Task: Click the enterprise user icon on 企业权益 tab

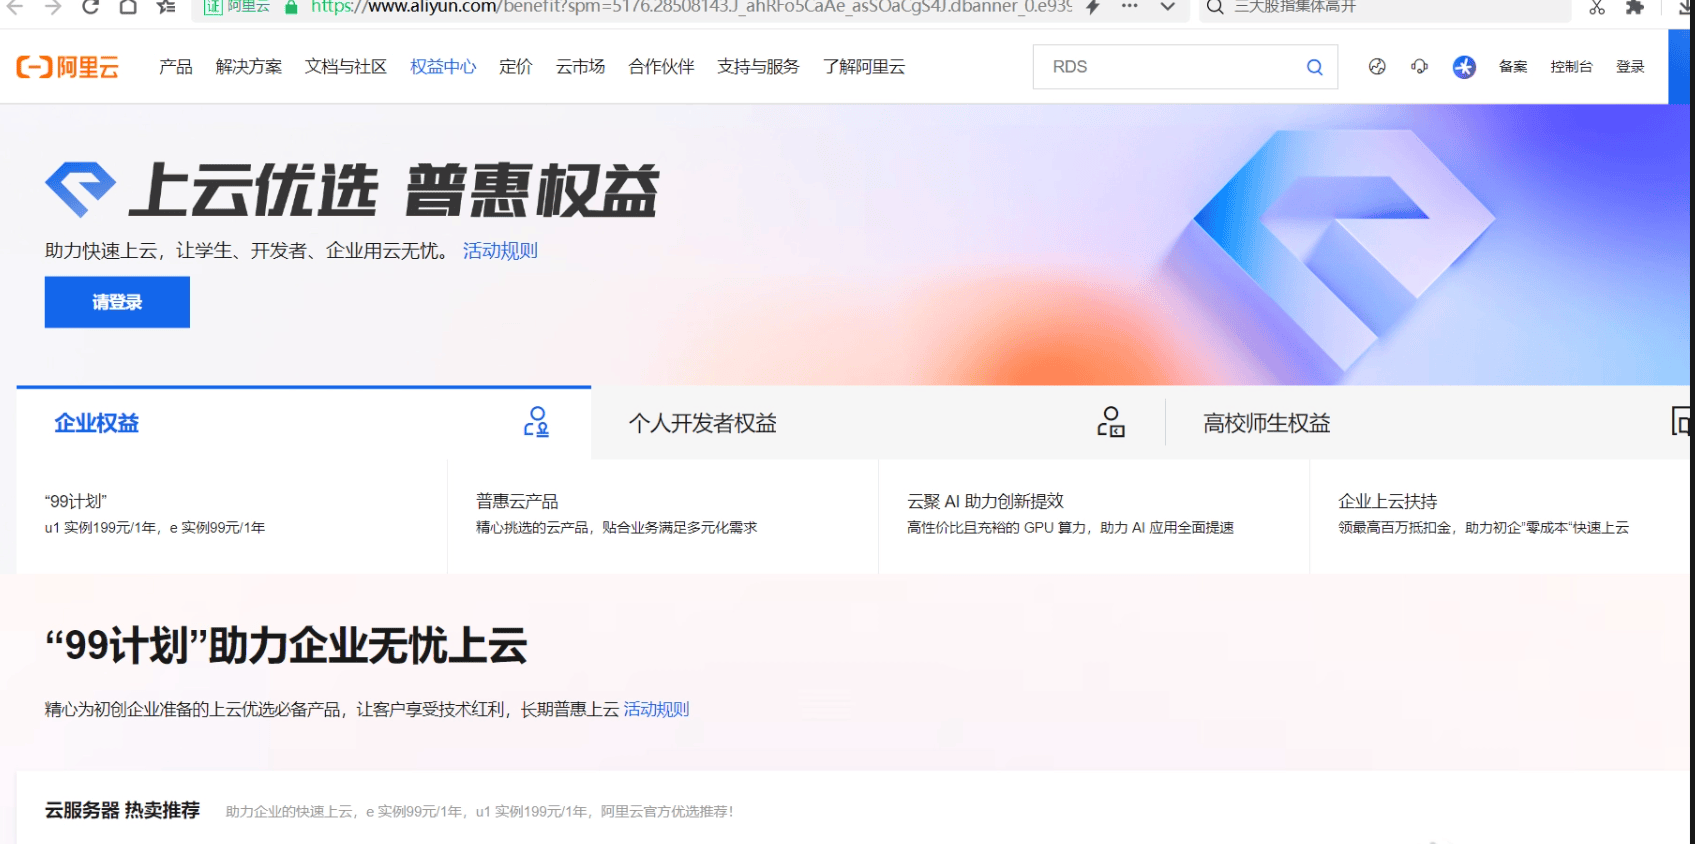Action: (537, 422)
